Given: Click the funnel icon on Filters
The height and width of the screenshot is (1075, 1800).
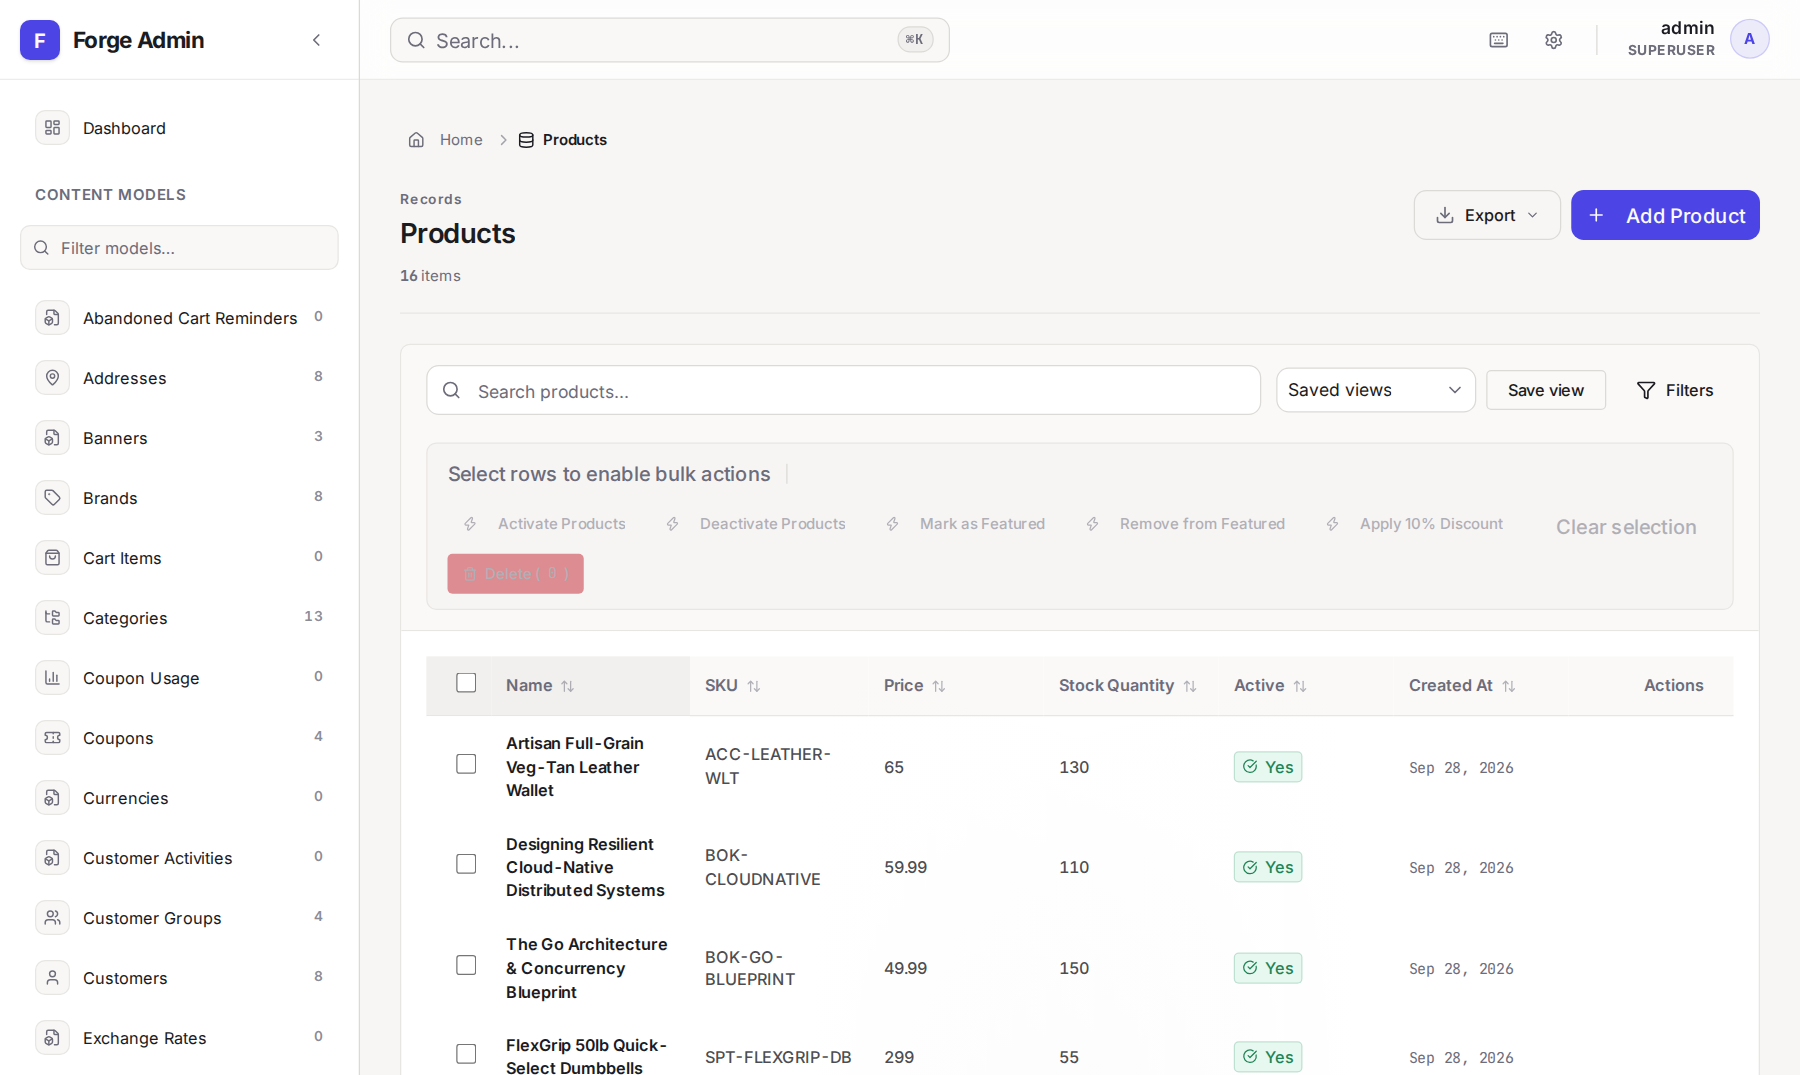Looking at the screenshot, I should (x=1645, y=390).
